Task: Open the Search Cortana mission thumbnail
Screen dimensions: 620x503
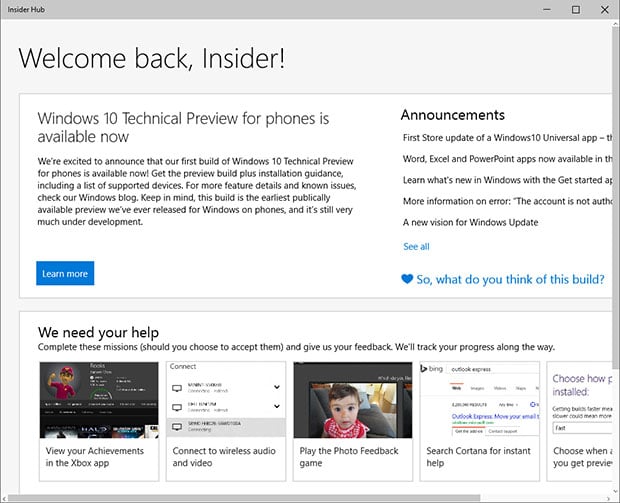Action: (480, 400)
